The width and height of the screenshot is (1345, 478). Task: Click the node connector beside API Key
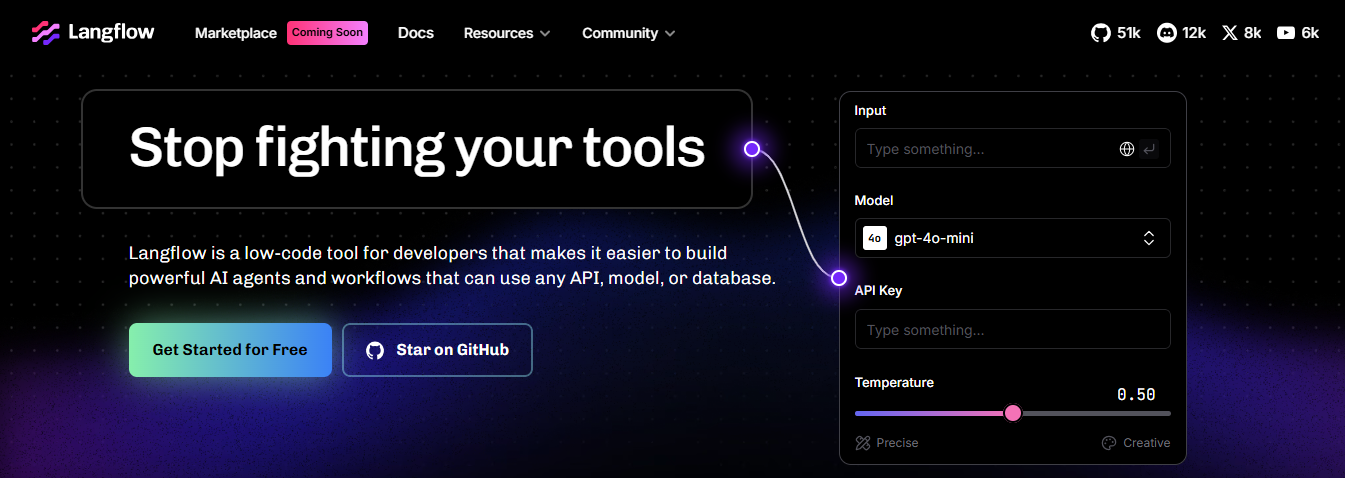click(x=839, y=278)
